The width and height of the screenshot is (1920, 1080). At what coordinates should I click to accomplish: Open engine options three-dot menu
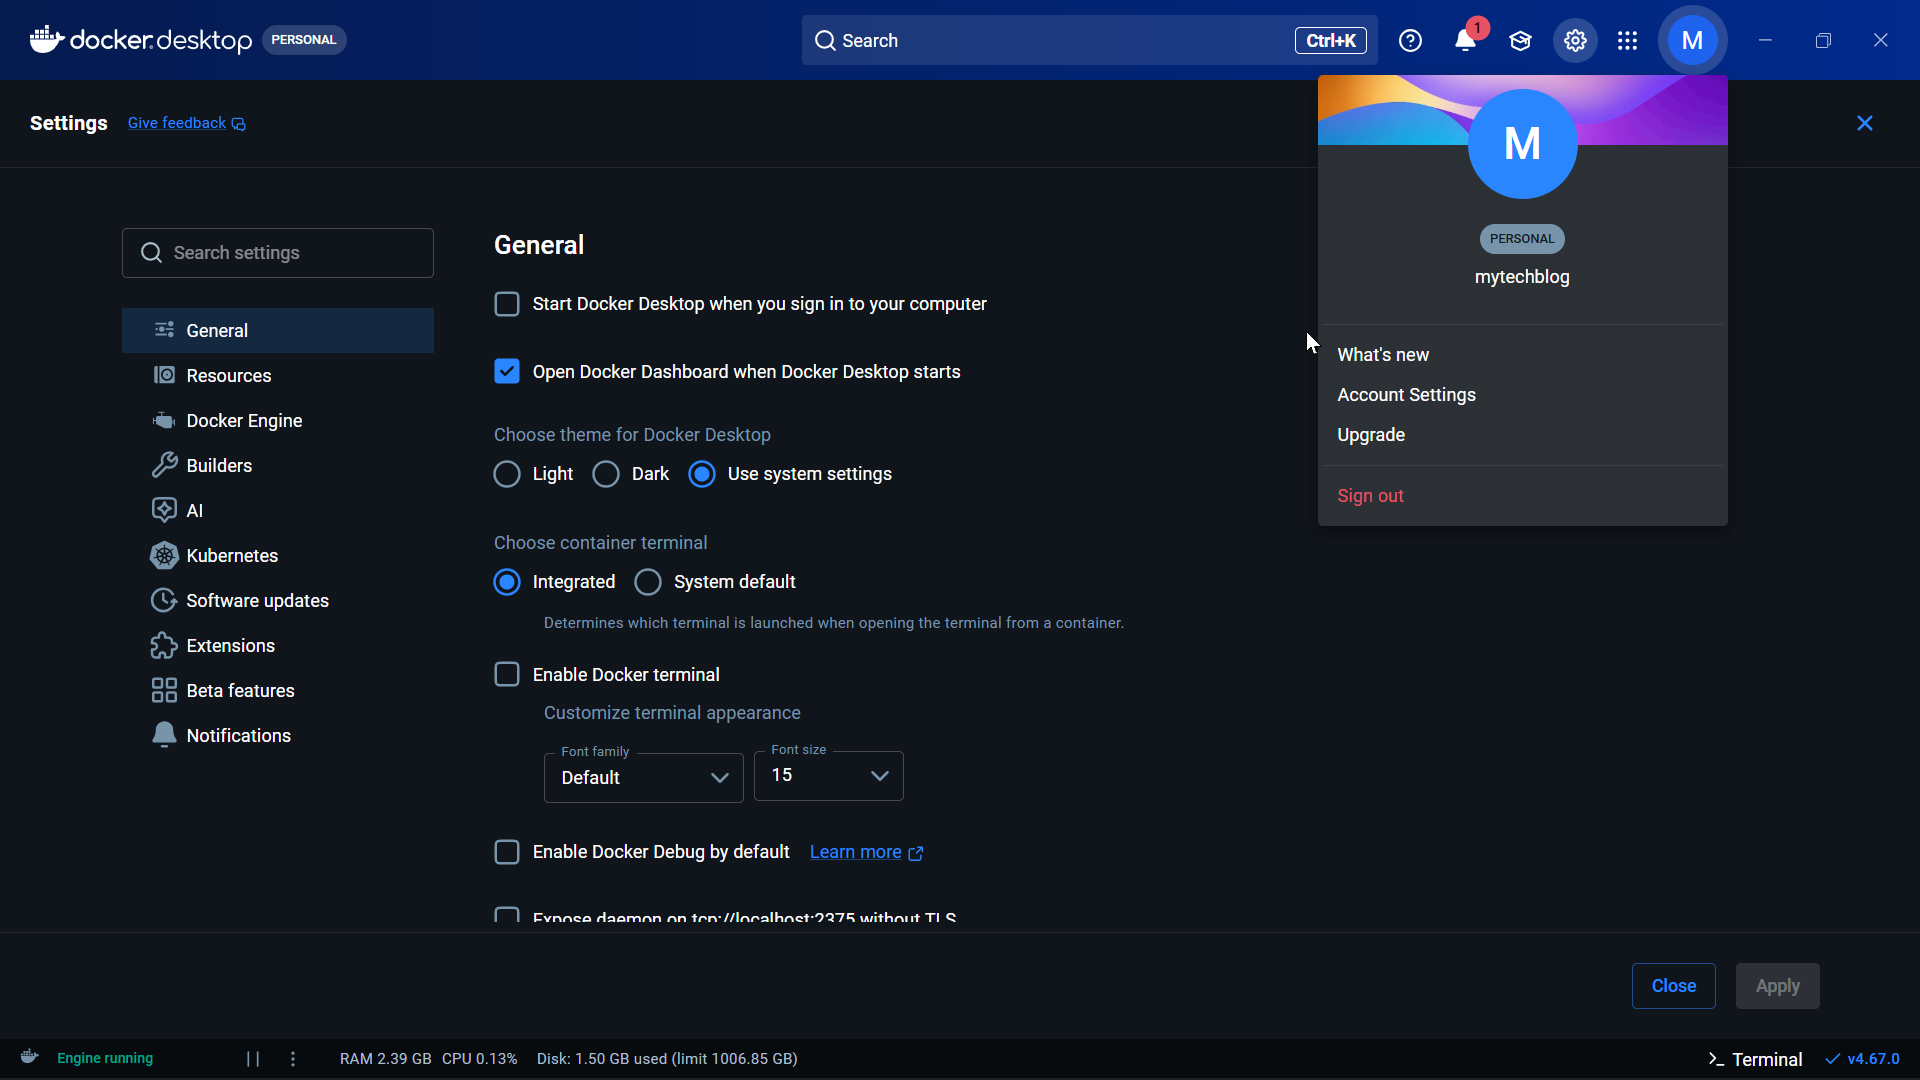click(293, 1059)
